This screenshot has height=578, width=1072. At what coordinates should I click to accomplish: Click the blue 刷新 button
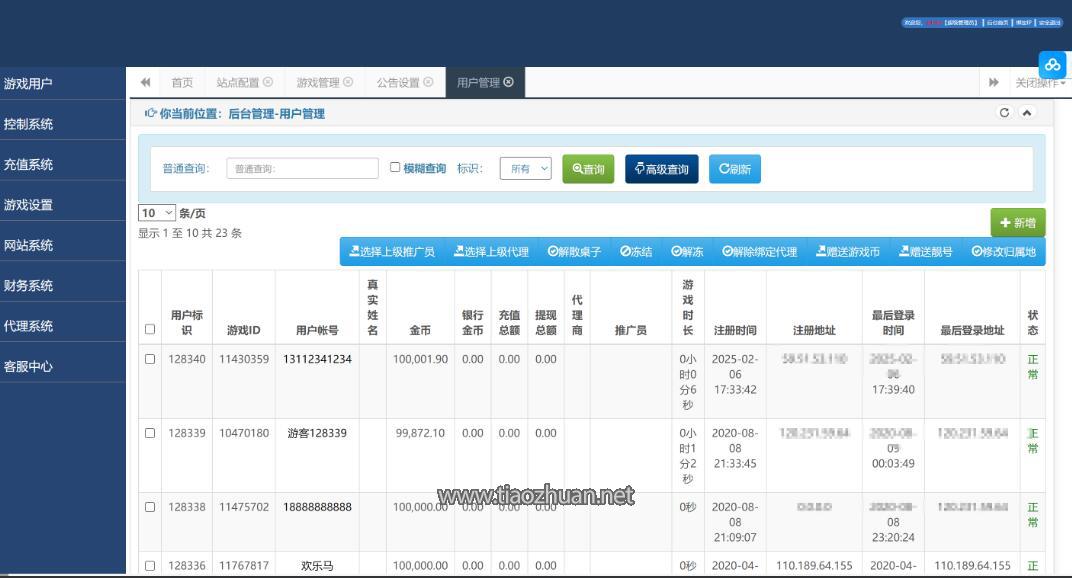(735, 169)
